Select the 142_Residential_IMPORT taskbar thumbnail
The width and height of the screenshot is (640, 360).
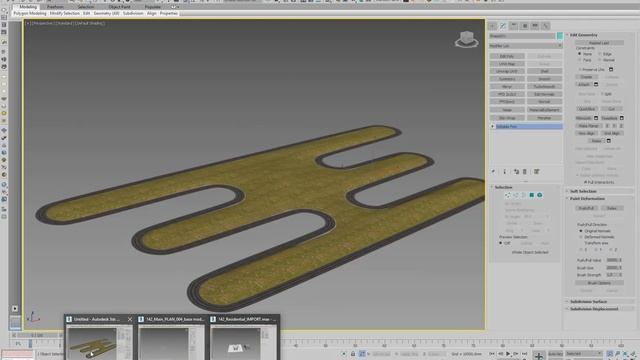coord(244,338)
